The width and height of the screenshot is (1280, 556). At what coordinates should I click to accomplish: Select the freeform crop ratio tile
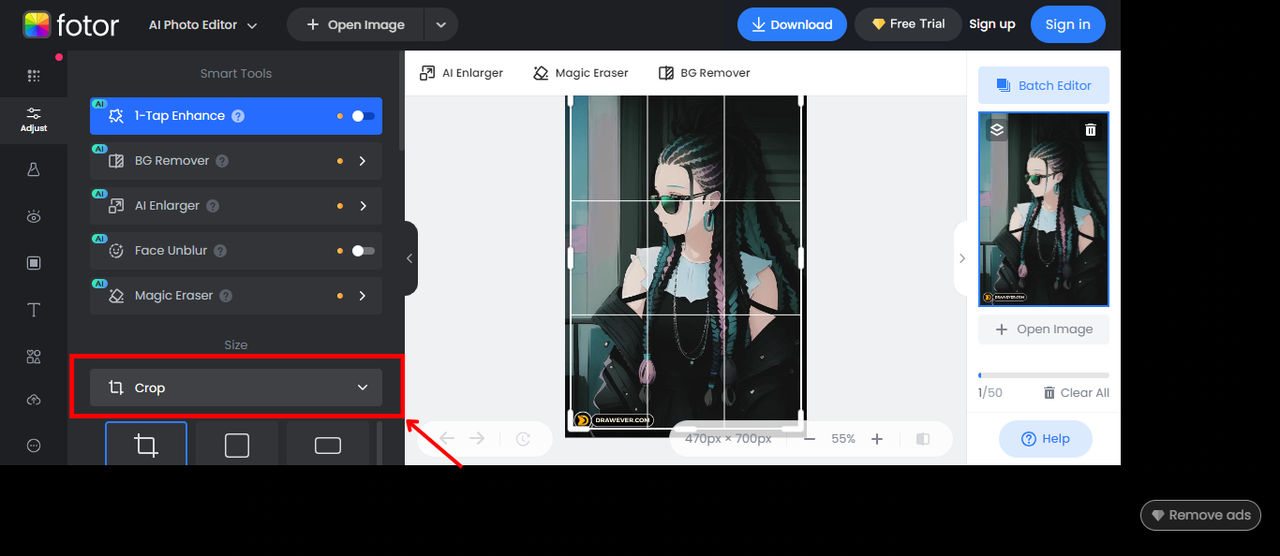click(x=146, y=444)
